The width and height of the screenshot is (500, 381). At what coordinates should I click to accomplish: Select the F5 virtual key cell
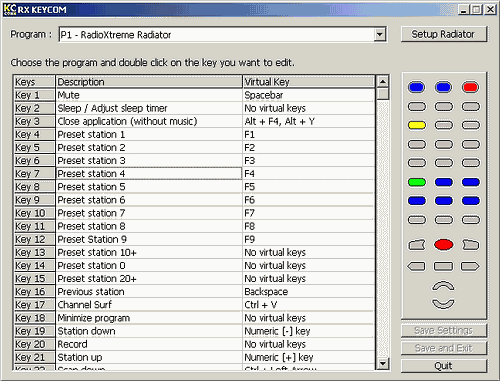click(x=308, y=187)
